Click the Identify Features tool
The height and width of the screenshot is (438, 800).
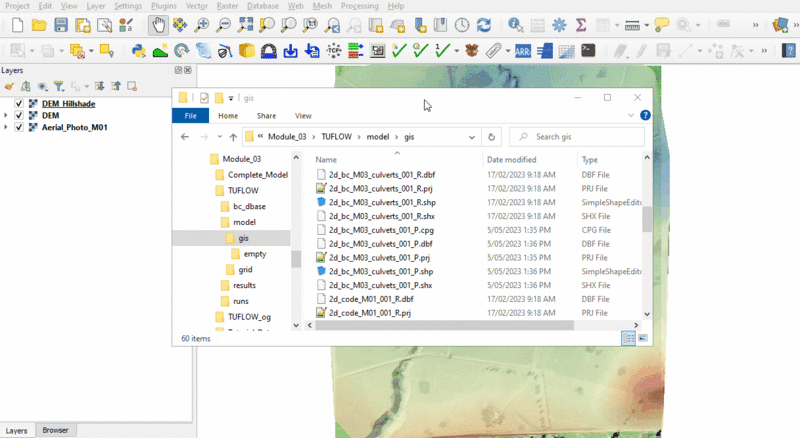[515, 25]
